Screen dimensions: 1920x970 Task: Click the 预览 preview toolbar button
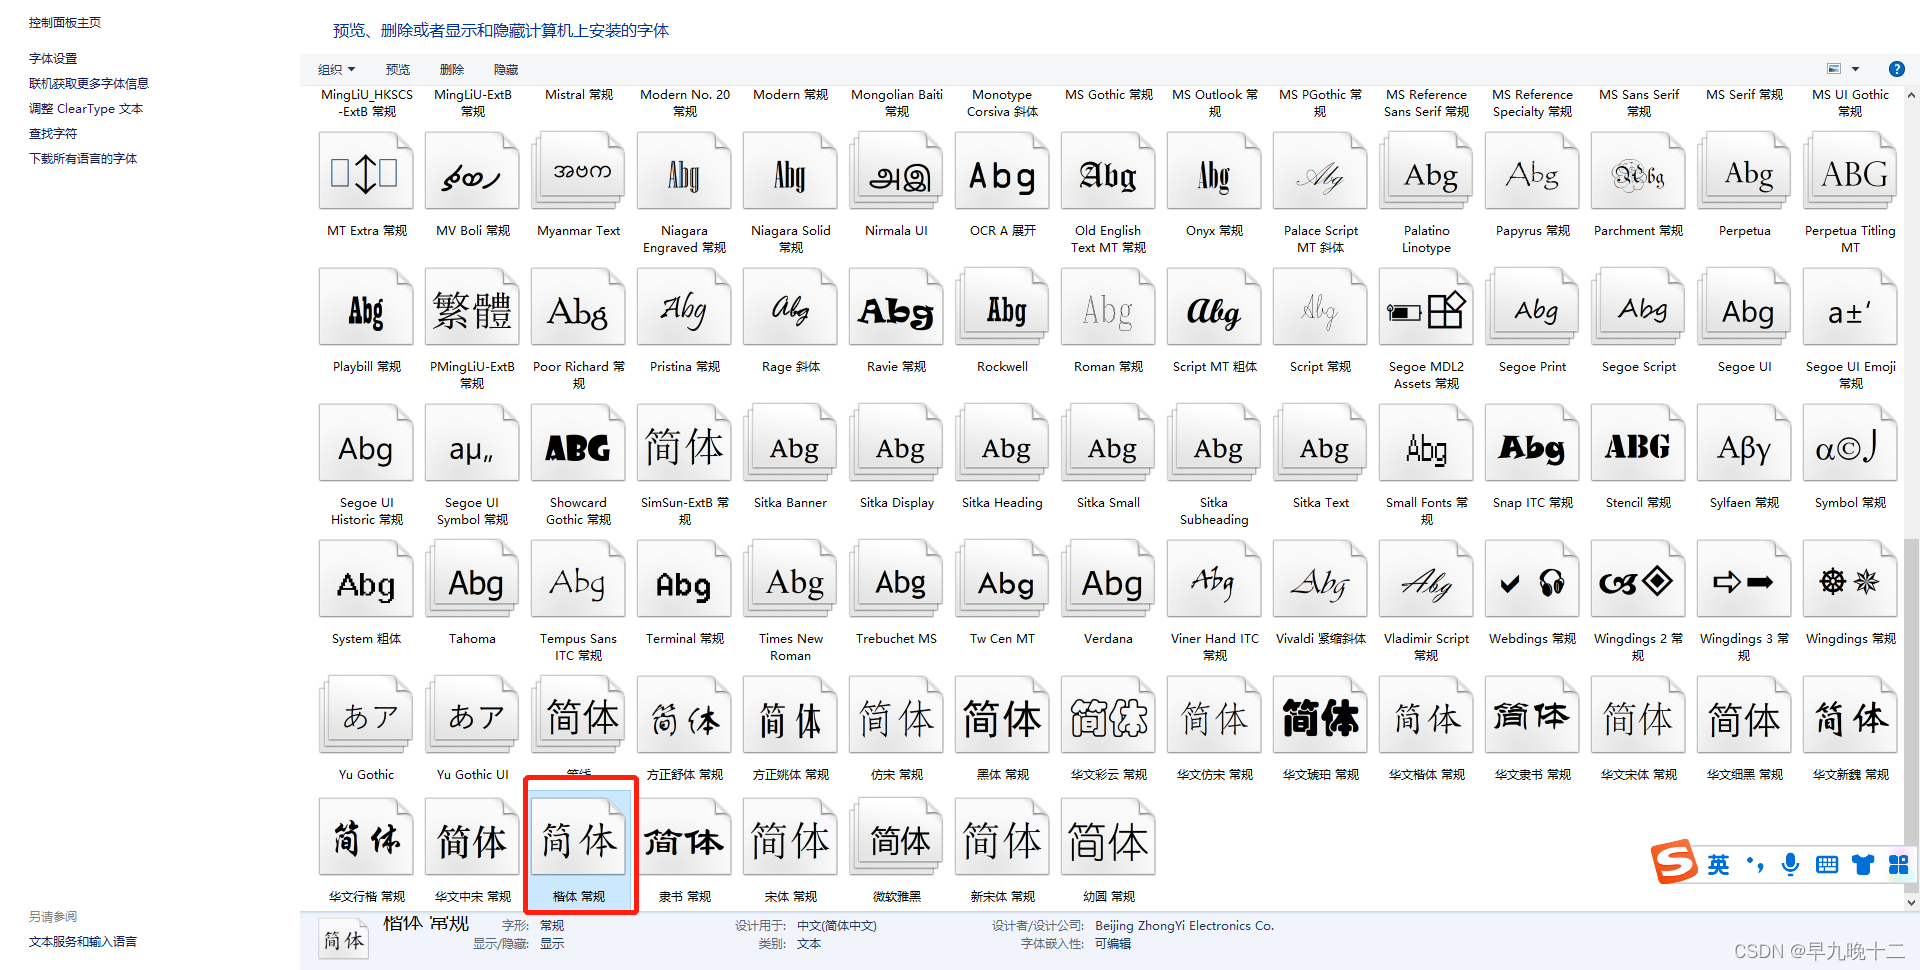point(398,69)
